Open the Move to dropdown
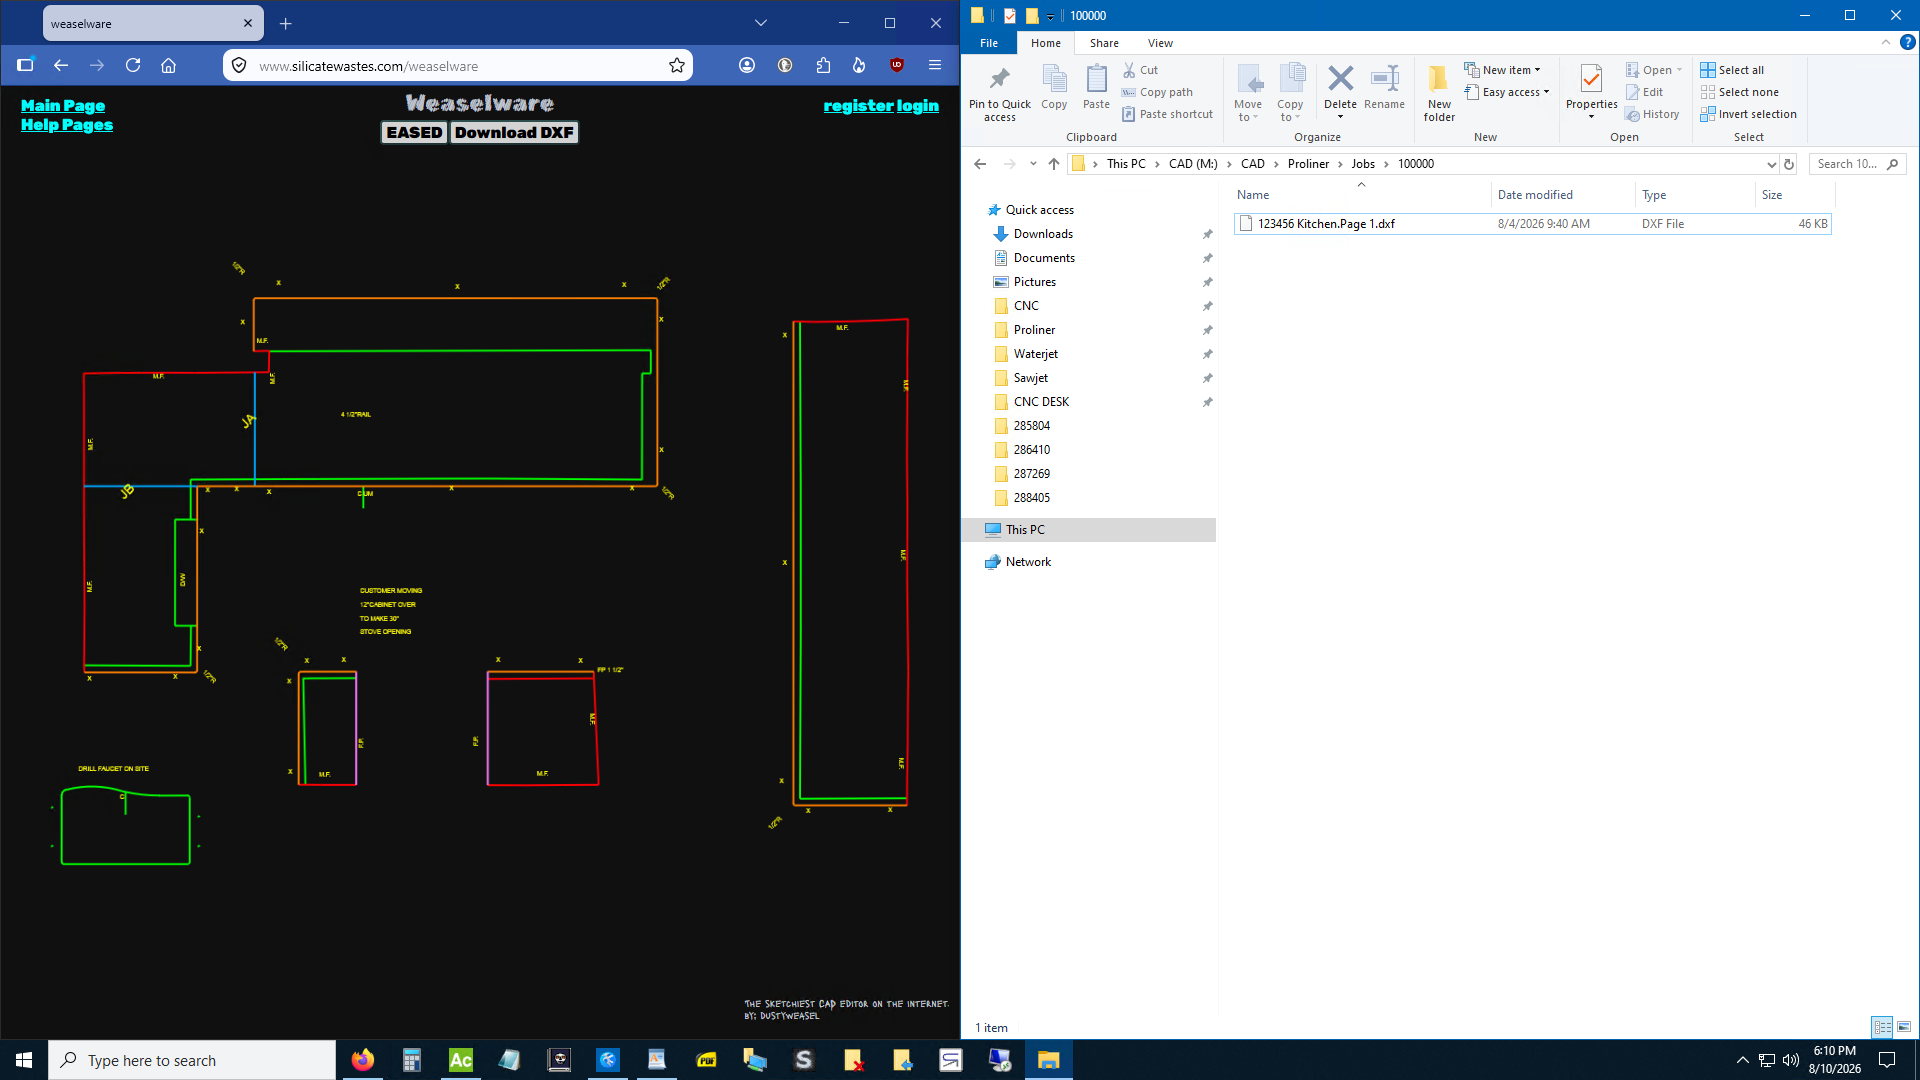The image size is (1920, 1080). (1248, 92)
